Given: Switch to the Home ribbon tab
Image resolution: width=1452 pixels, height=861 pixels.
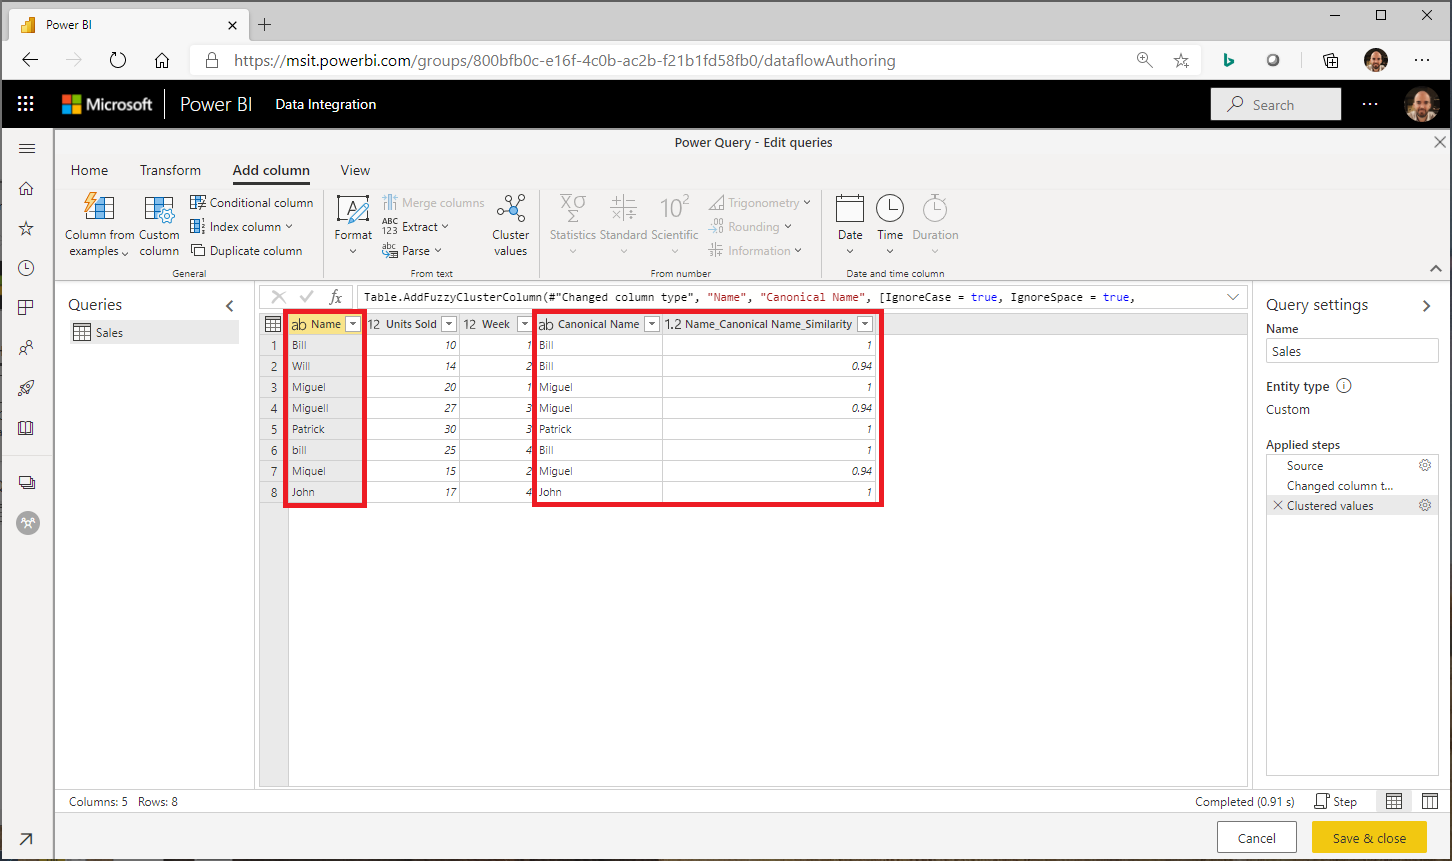Looking at the screenshot, I should pyautogui.click(x=89, y=170).
